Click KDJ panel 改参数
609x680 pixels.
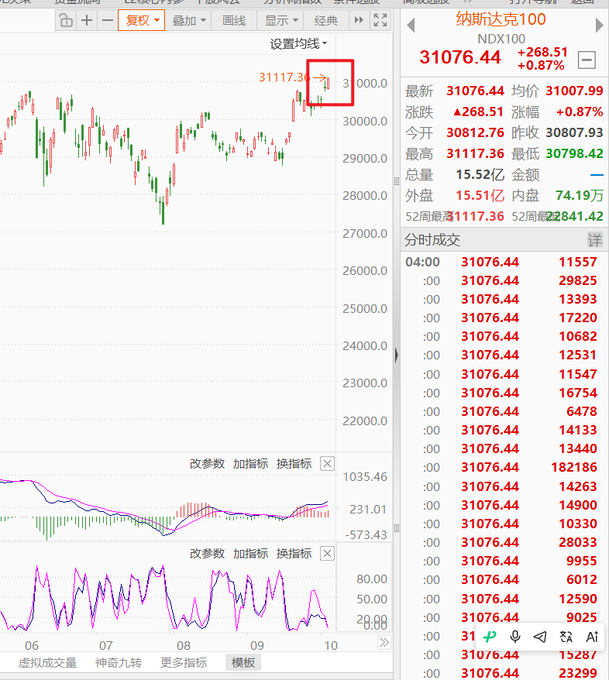[207, 553]
